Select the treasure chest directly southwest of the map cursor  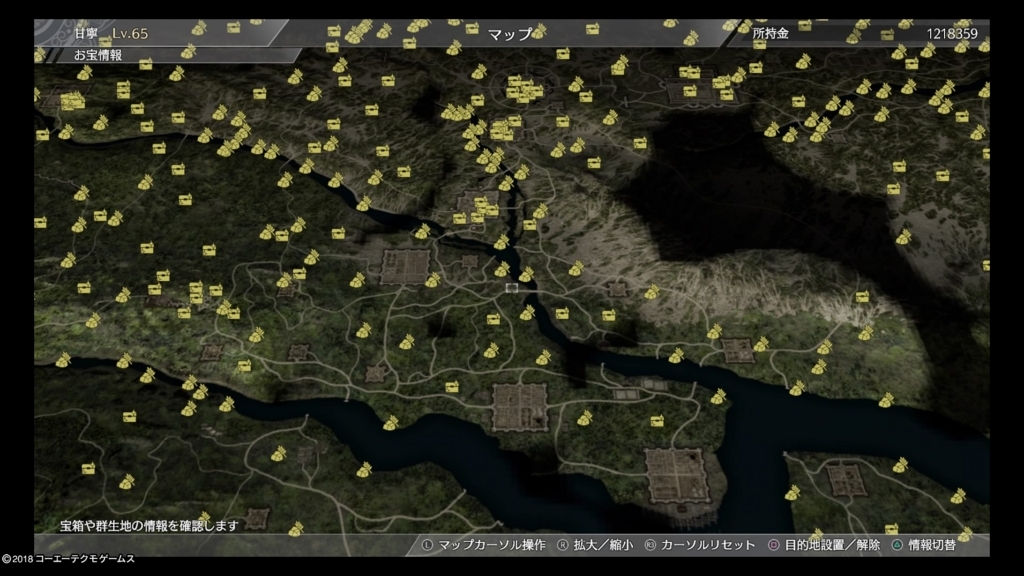493,319
